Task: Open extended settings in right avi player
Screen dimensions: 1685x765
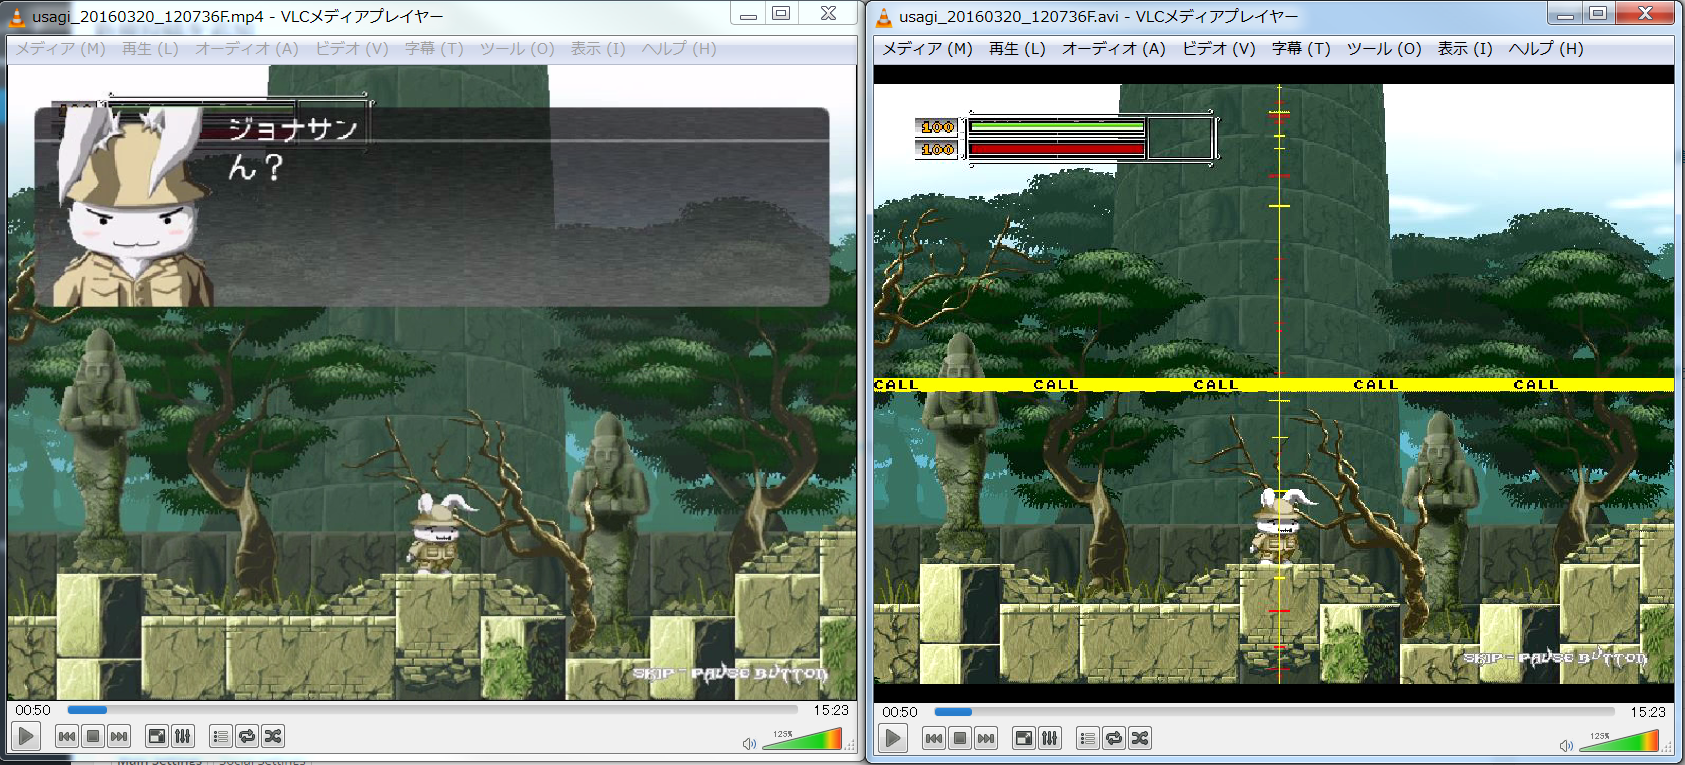Action: click(1050, 738)
